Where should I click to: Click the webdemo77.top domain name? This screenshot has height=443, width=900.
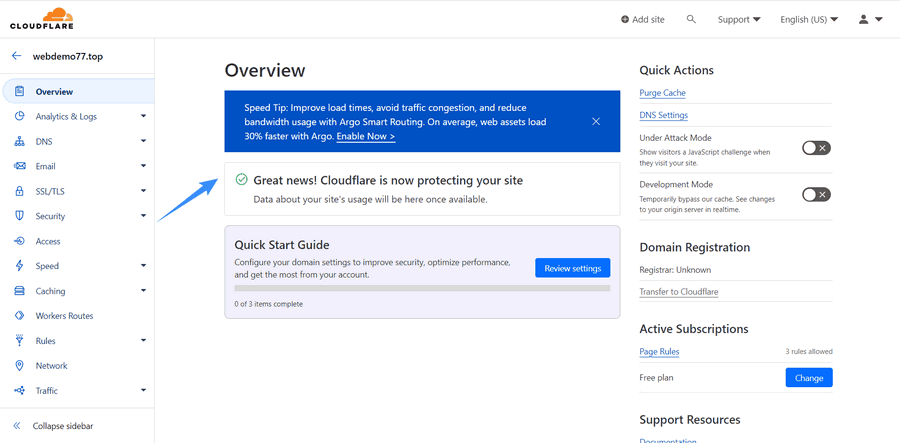pyautogui.click(x=68, y=56)
